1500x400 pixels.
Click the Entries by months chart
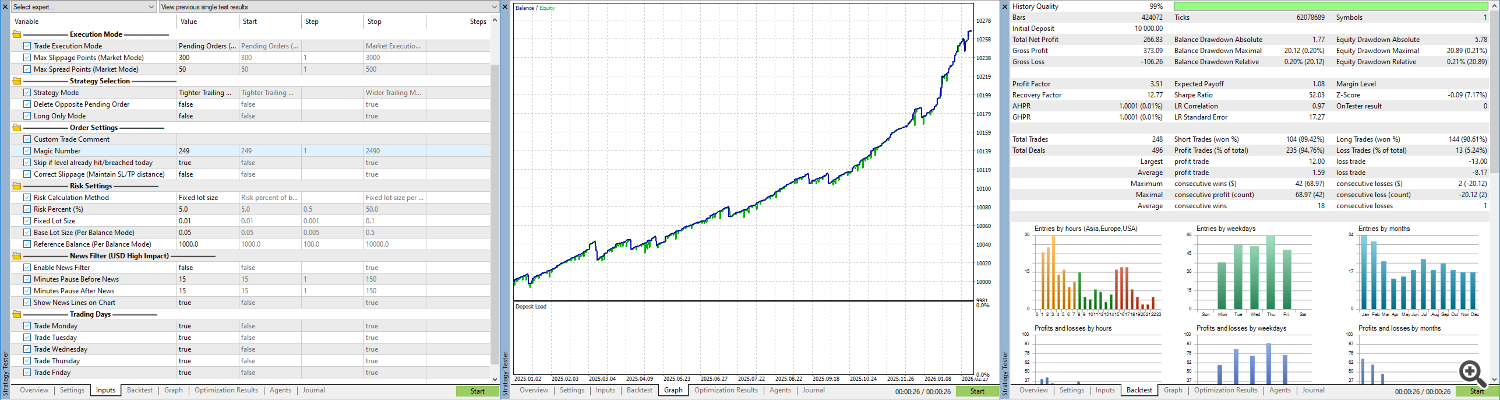pos(1417,270)
